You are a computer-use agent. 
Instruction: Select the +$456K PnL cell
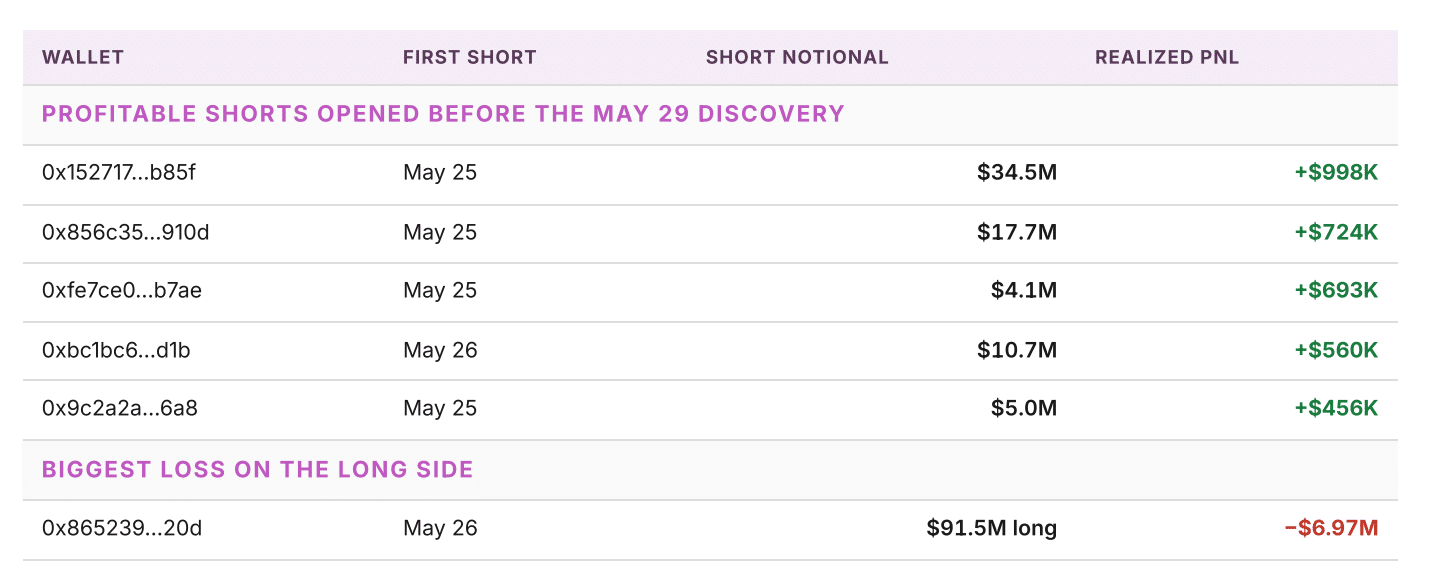[x=1336, y=408]
